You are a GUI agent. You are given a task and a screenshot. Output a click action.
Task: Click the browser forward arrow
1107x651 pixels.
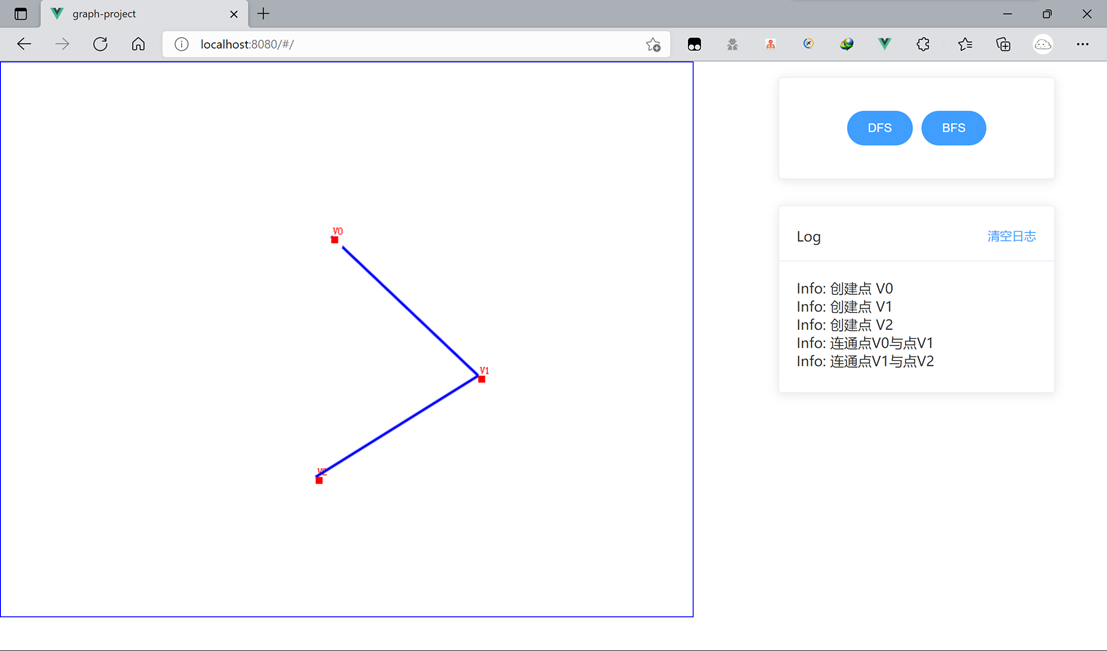pos(62,44)
